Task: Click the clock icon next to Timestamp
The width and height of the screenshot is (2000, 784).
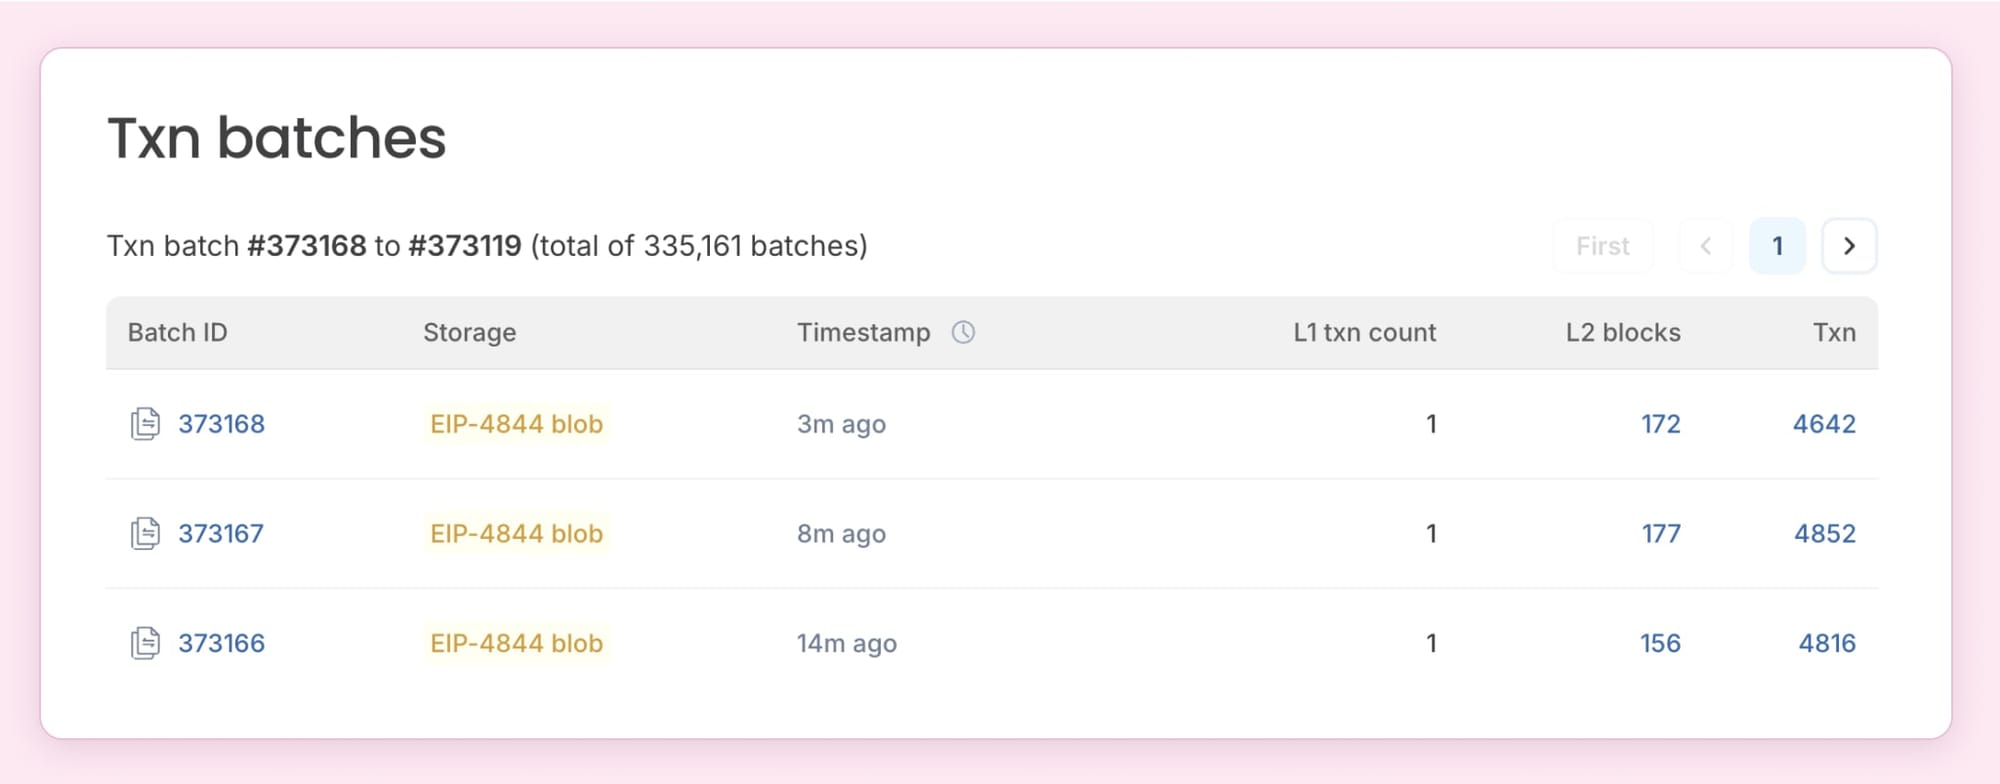Action: pyautogui.click(x=962, y=331)
